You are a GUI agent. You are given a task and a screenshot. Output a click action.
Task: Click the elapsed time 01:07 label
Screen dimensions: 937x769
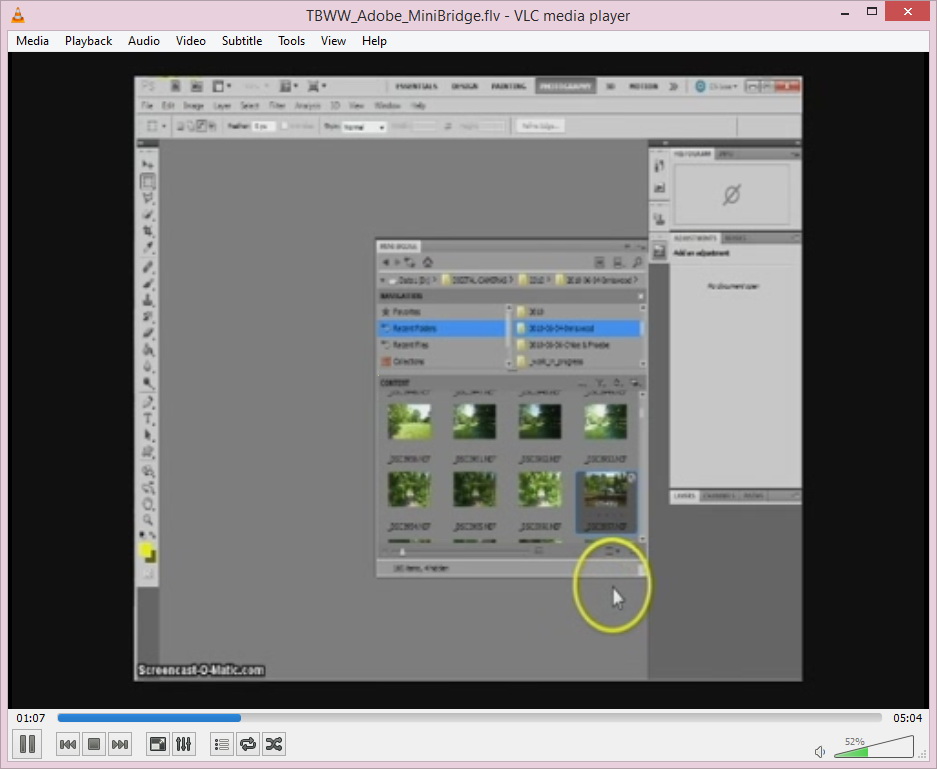click(30, 718)
